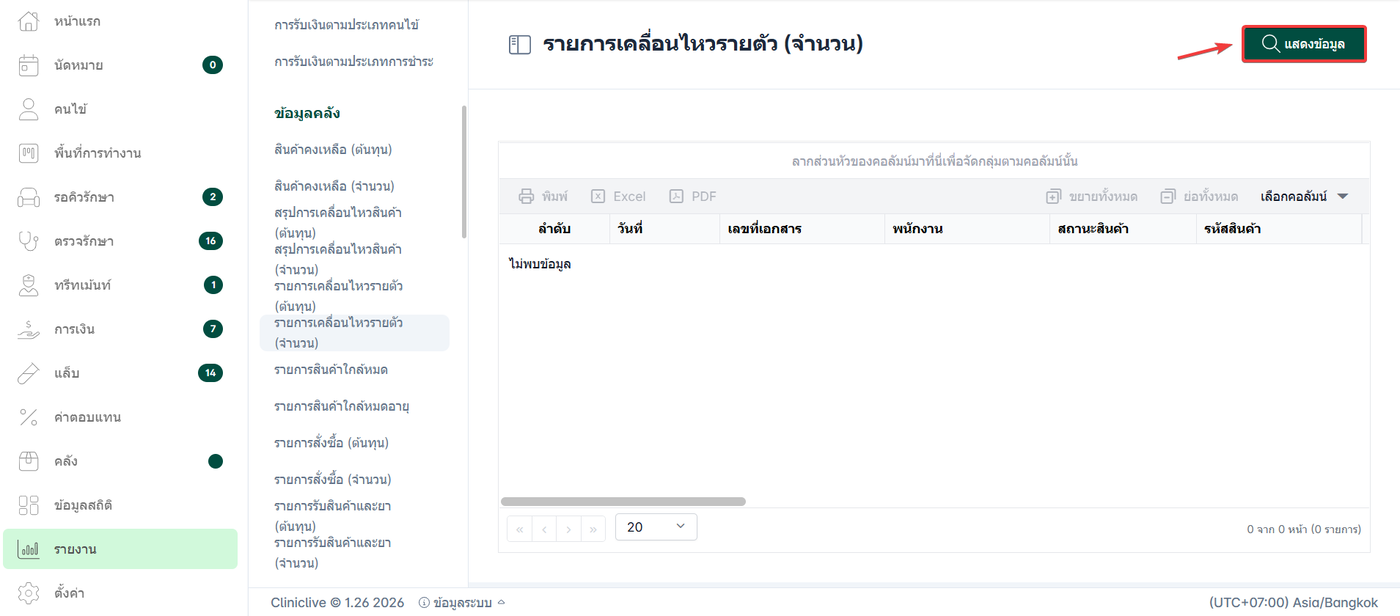Click the เลขที่เอกสาร column header

point(802,229)
